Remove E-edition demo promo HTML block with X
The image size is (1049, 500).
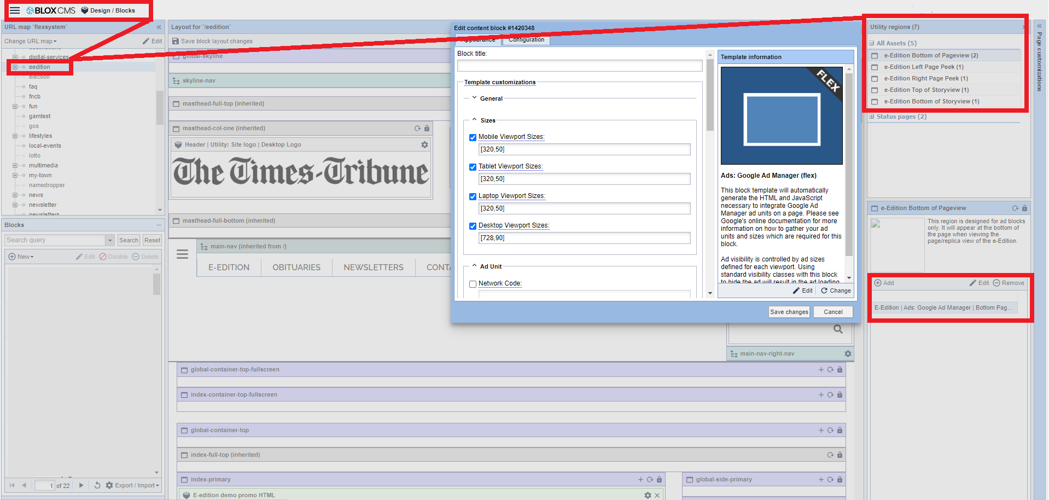coord(657,495)
